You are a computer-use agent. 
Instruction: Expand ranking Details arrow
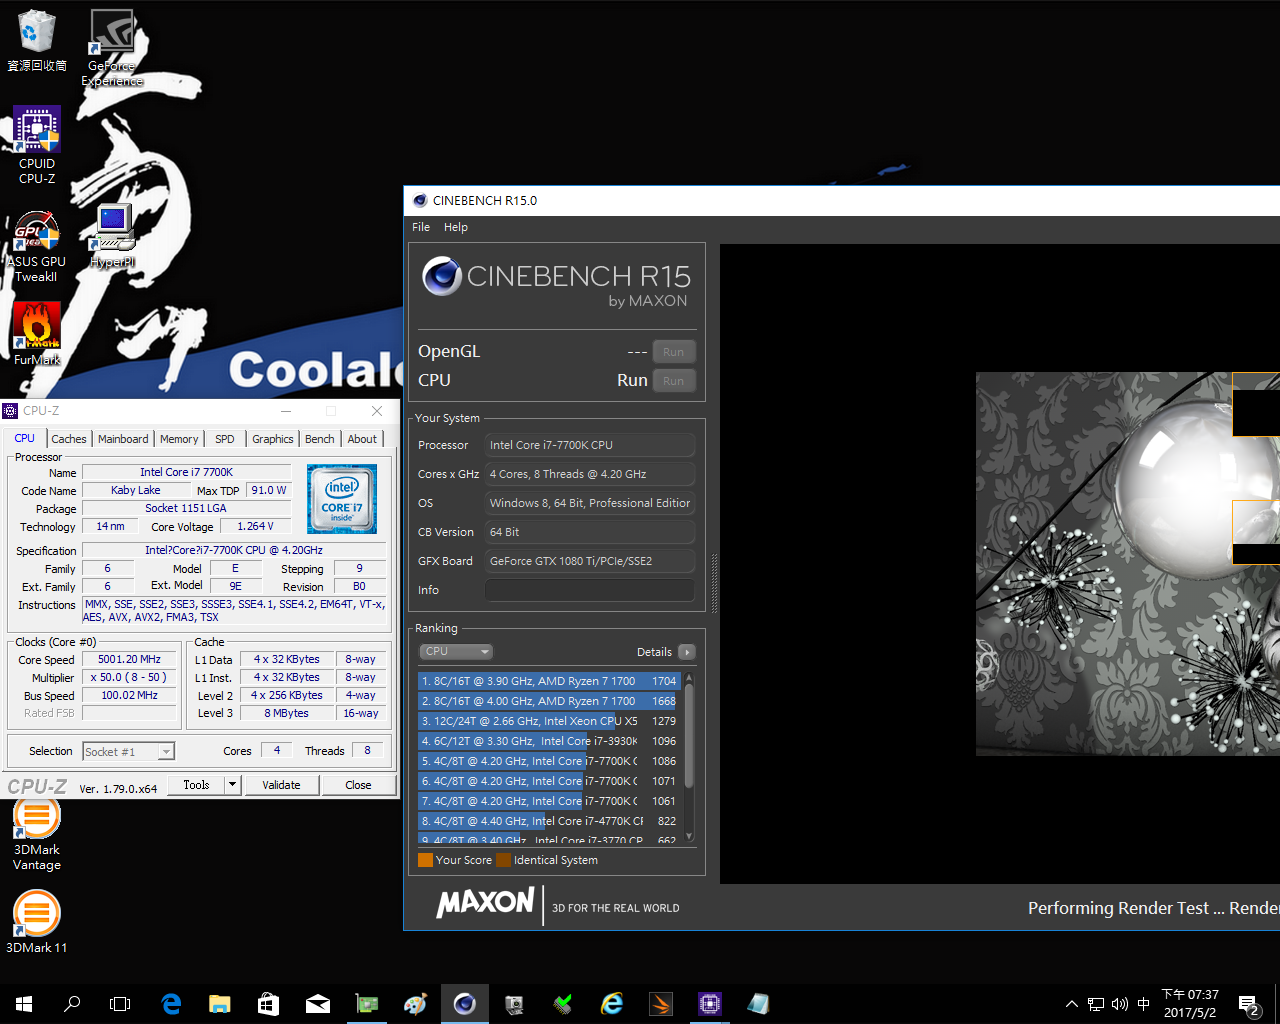(x=686, y=652)
